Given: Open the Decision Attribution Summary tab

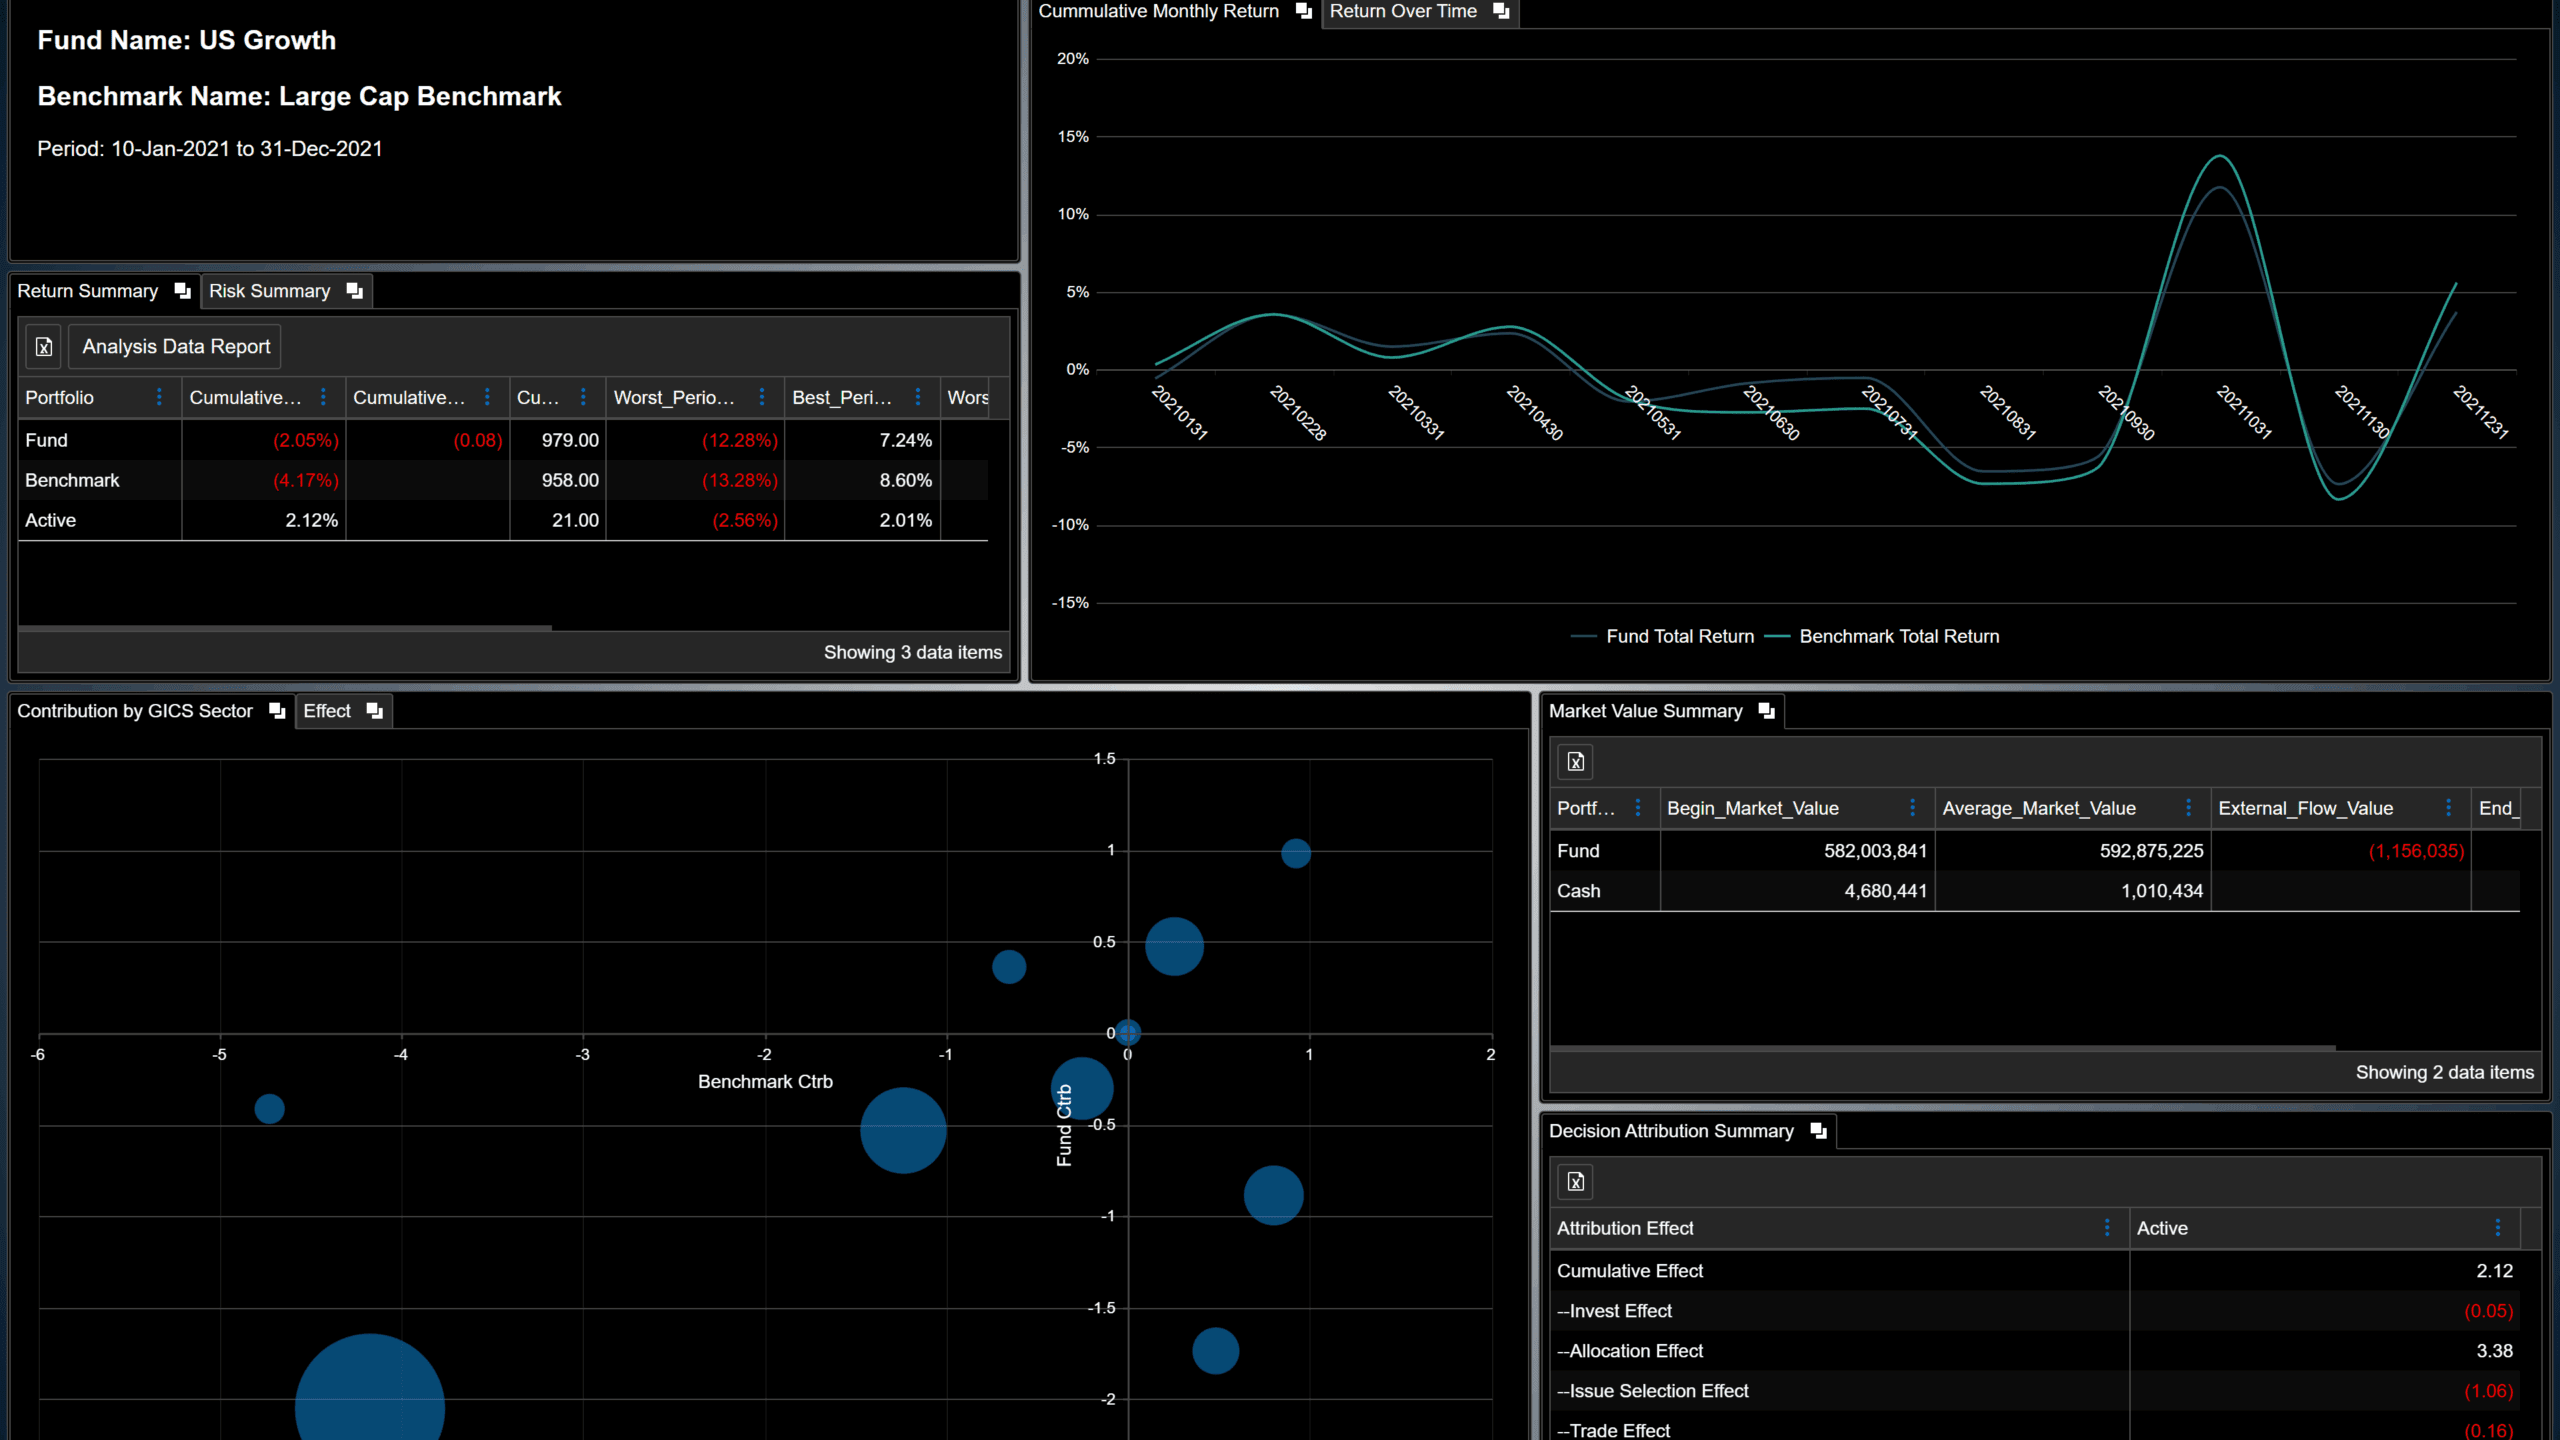Looking at the screenshot, I should [1671, 1131].
